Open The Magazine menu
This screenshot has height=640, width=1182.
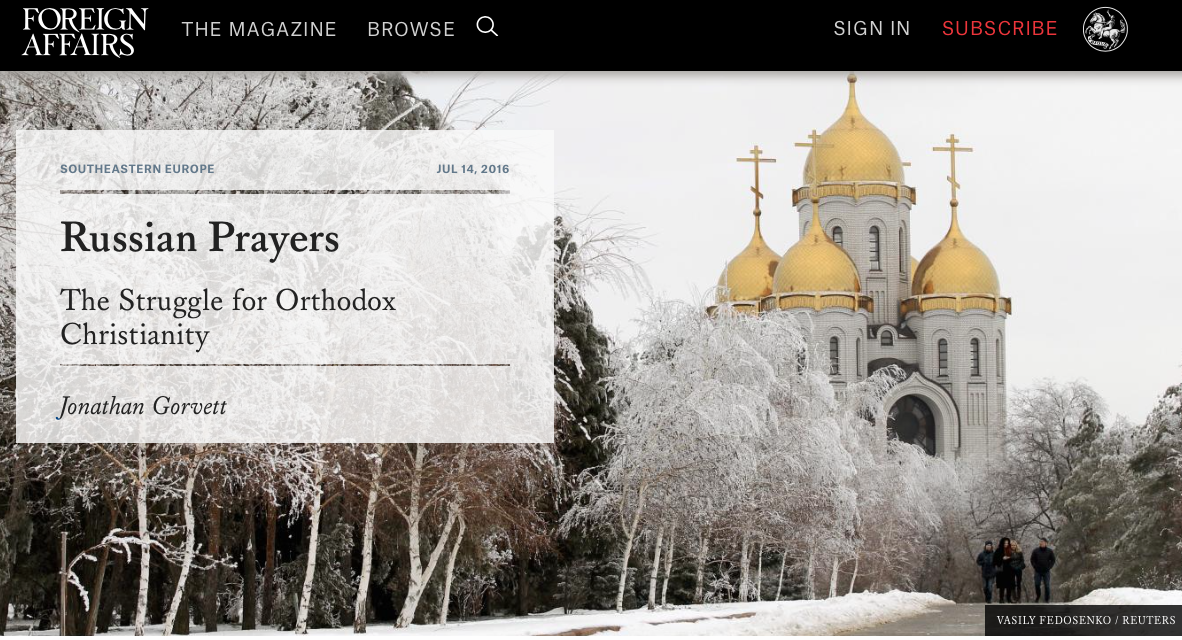click(259, 29)
